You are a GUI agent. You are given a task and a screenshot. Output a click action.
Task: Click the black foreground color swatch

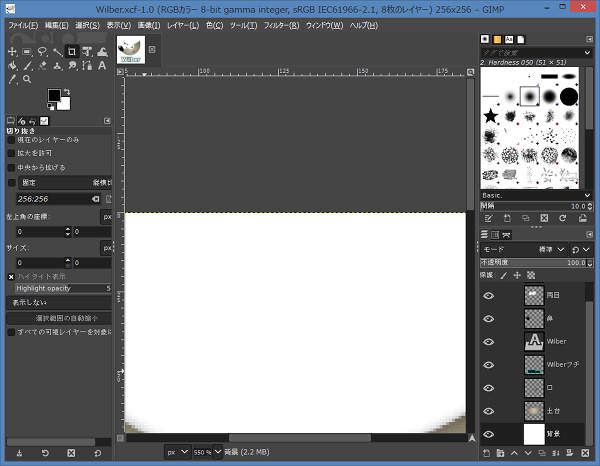pyautogui.click(x=54, y=96)
